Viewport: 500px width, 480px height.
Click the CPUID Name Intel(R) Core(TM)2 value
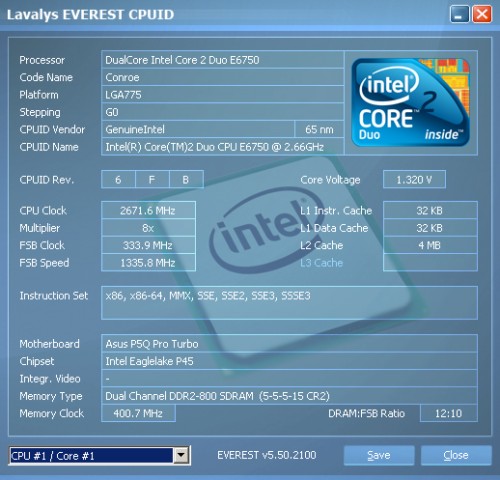222,147
